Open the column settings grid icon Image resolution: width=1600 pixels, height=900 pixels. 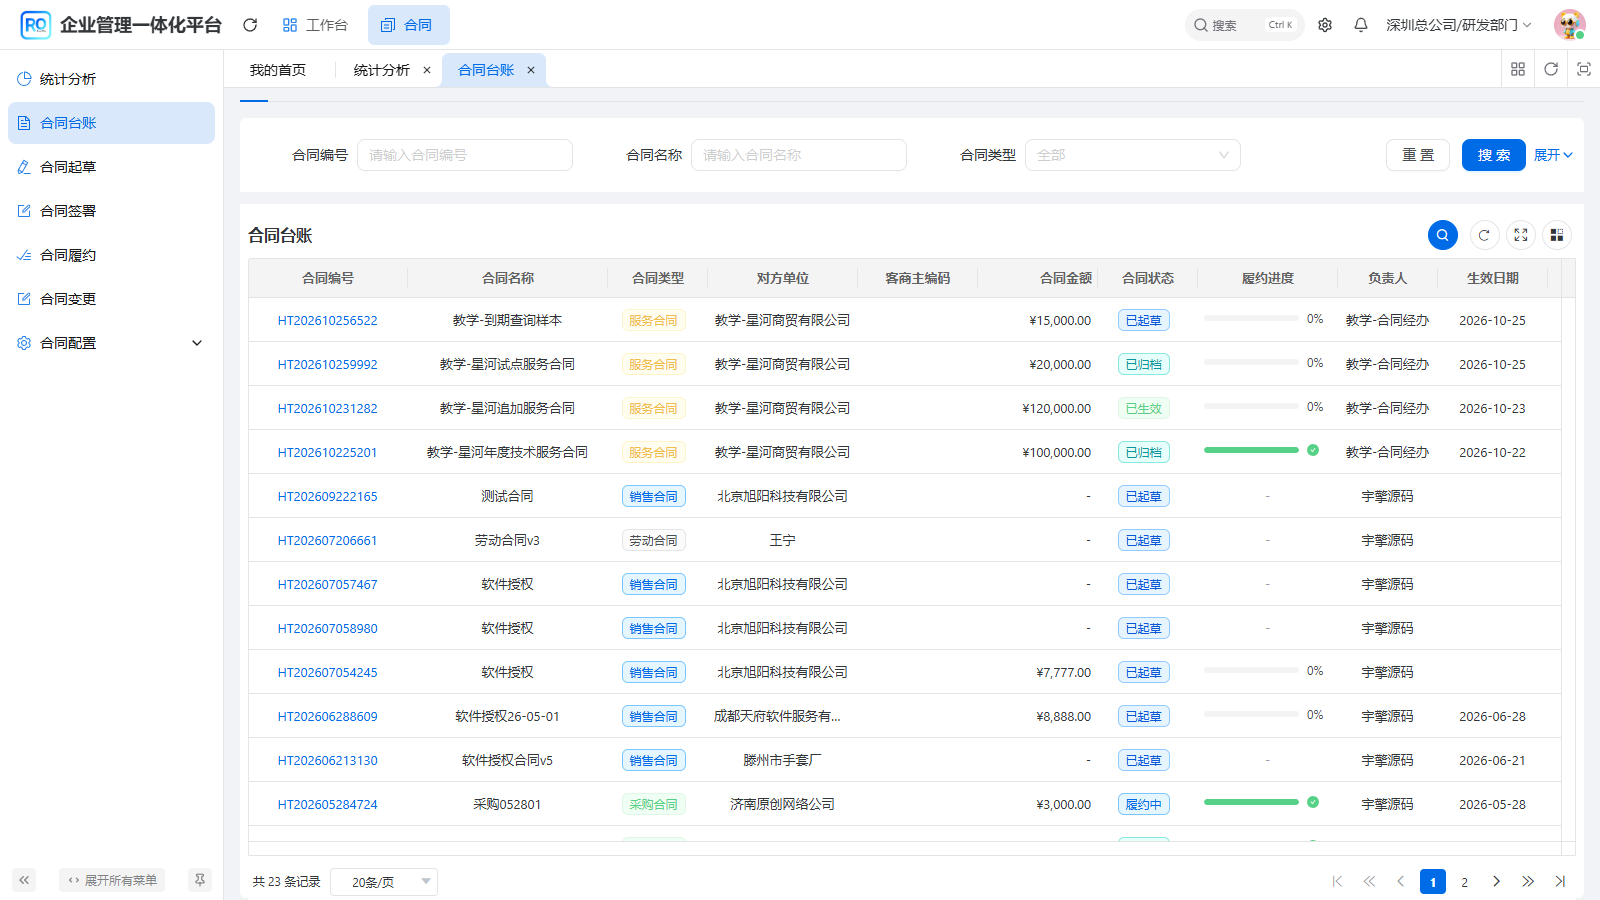tap(1557, 235)
